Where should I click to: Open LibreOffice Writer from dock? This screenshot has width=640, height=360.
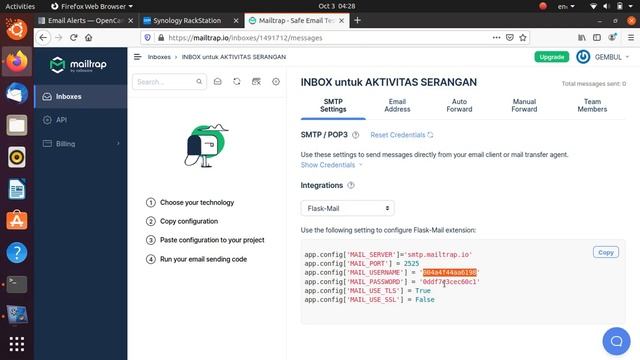click(17, 189)
